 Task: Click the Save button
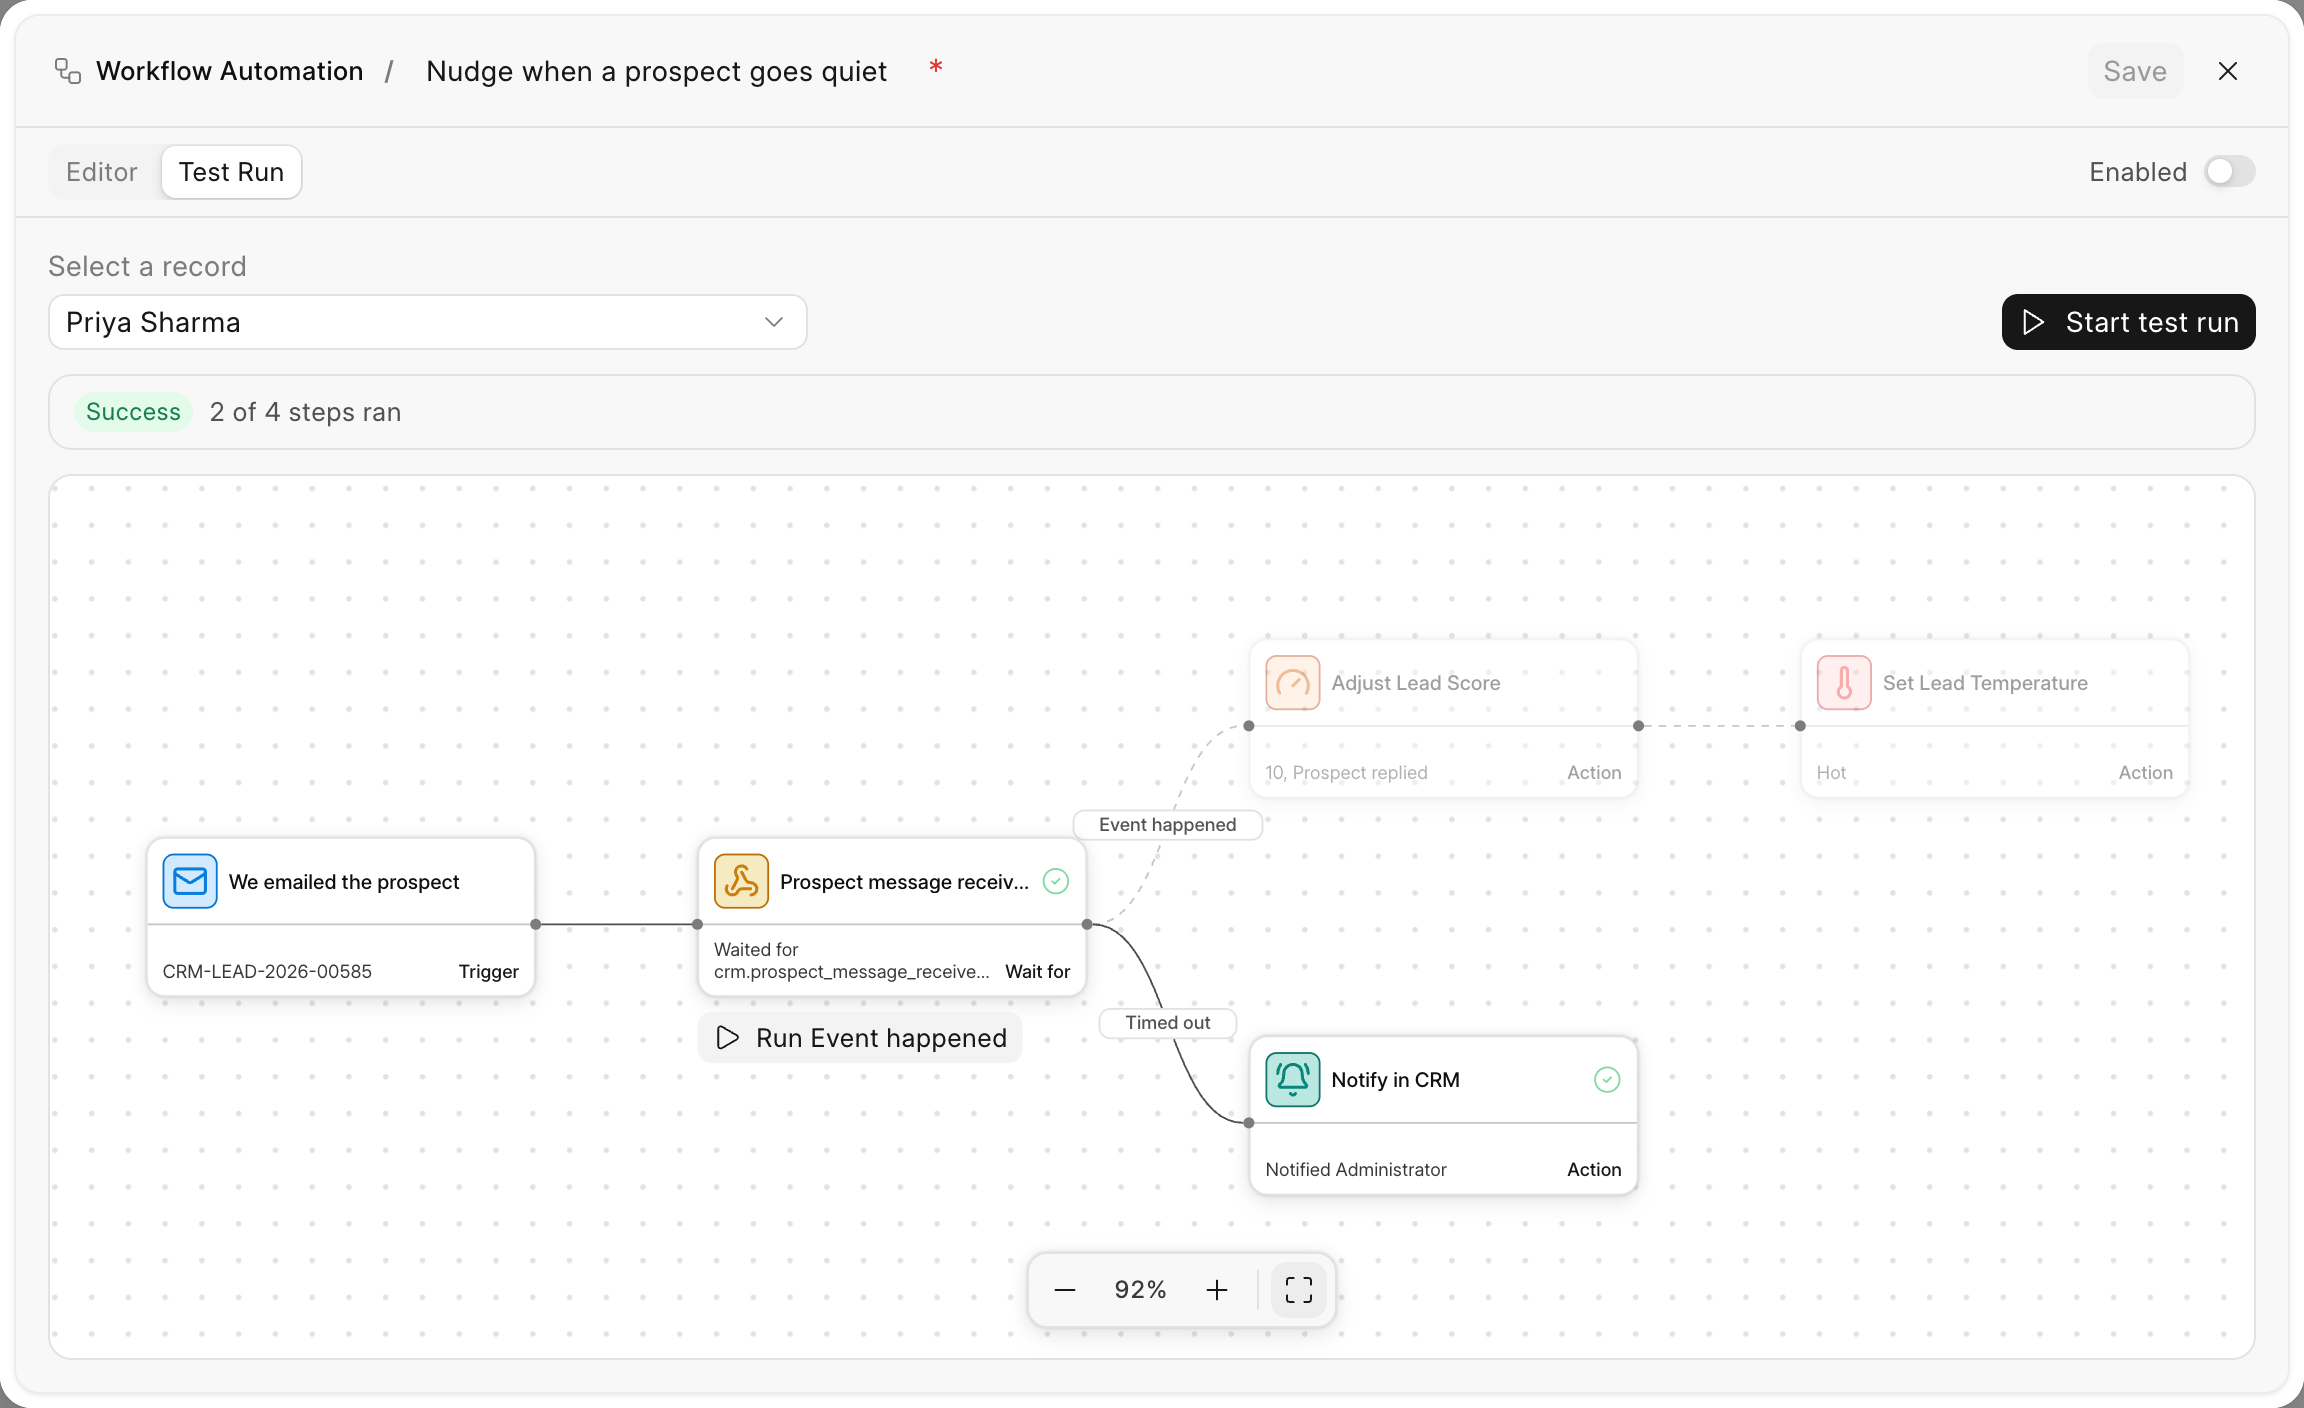2135,71
